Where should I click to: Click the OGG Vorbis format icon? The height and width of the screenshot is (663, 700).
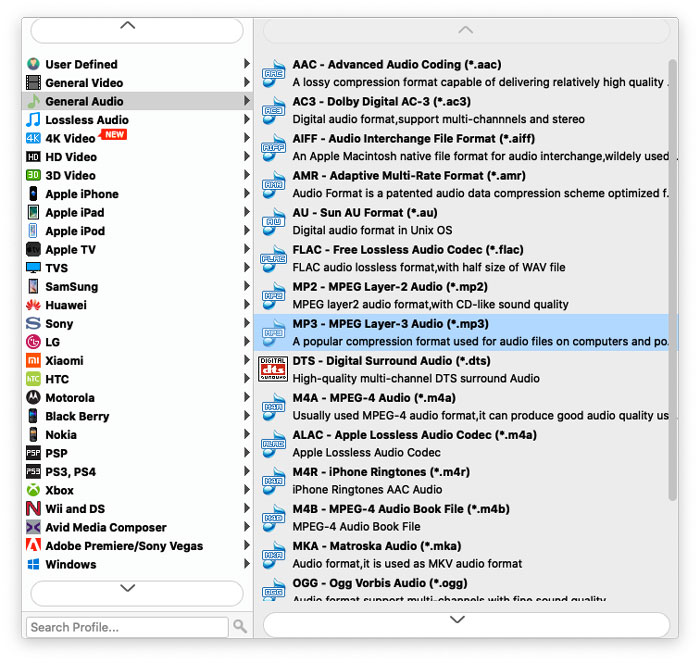[273, 589]
